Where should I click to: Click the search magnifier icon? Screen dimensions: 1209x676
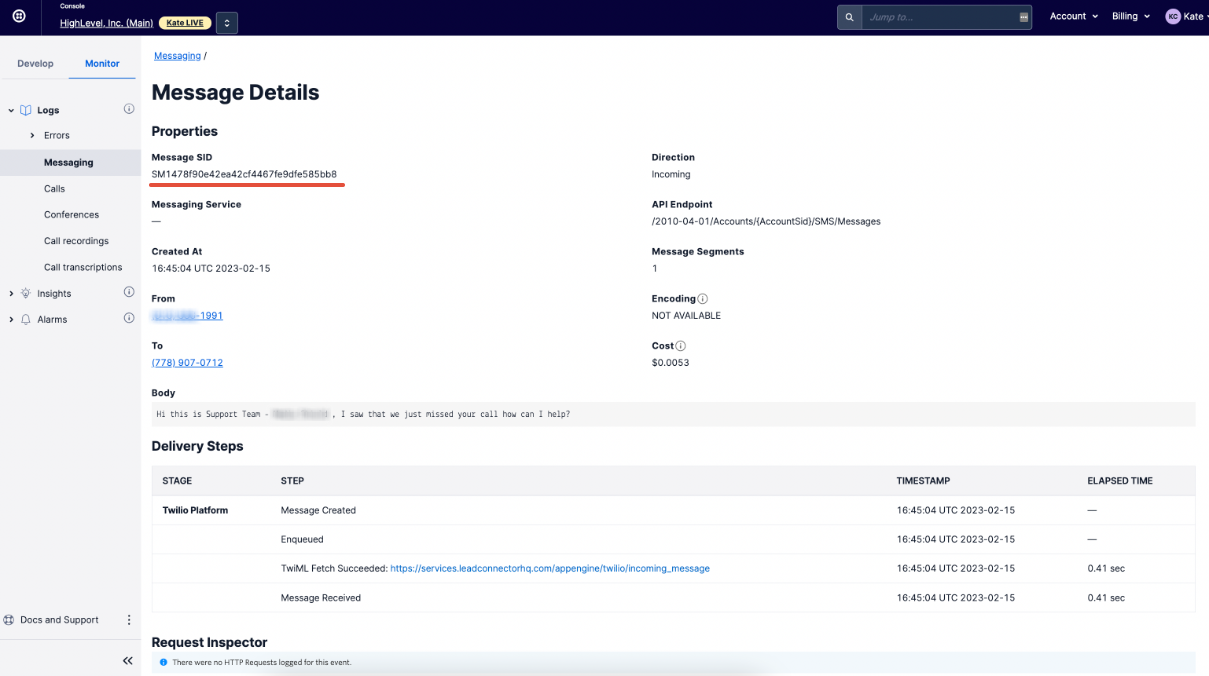tap(849, 17)
